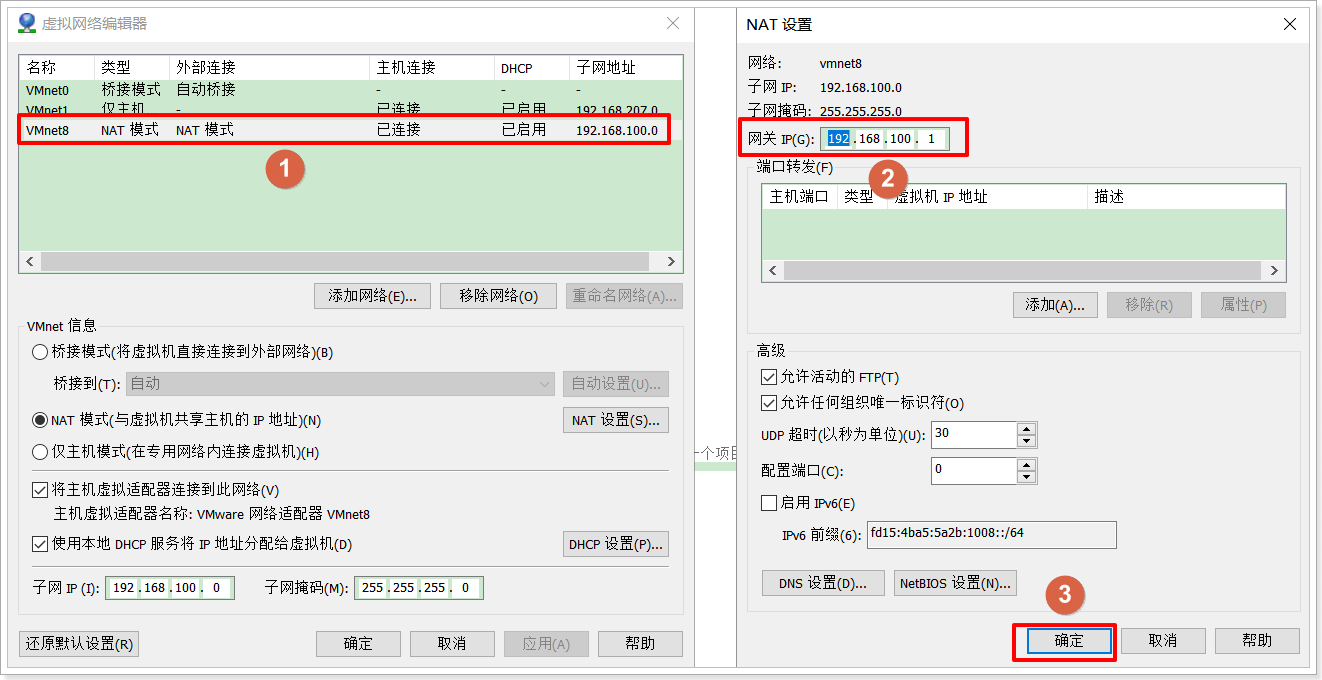Screen dimensions: 1322x680
Task: Click the 自动设置(U)... button
Action: coord(616,384)
